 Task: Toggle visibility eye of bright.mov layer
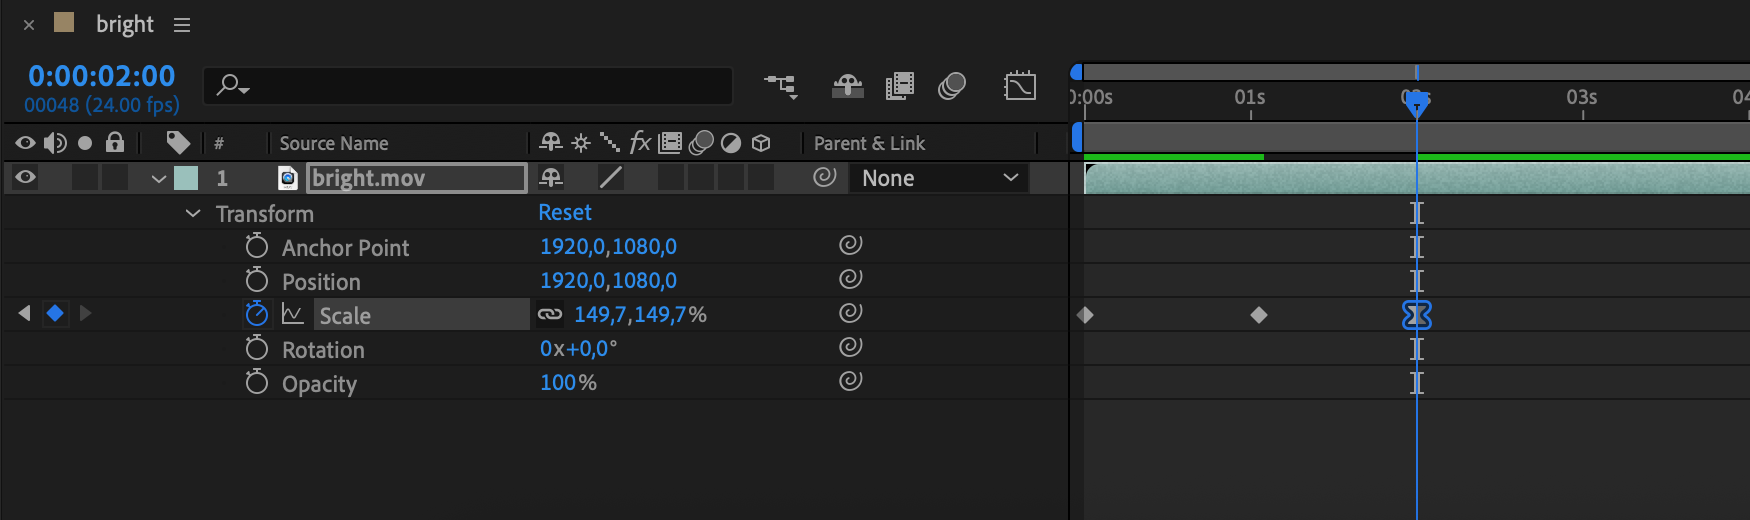(26, 178)
